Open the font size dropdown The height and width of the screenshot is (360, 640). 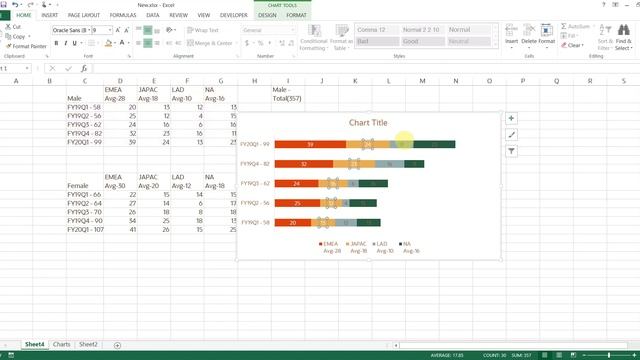pos(110,30)
